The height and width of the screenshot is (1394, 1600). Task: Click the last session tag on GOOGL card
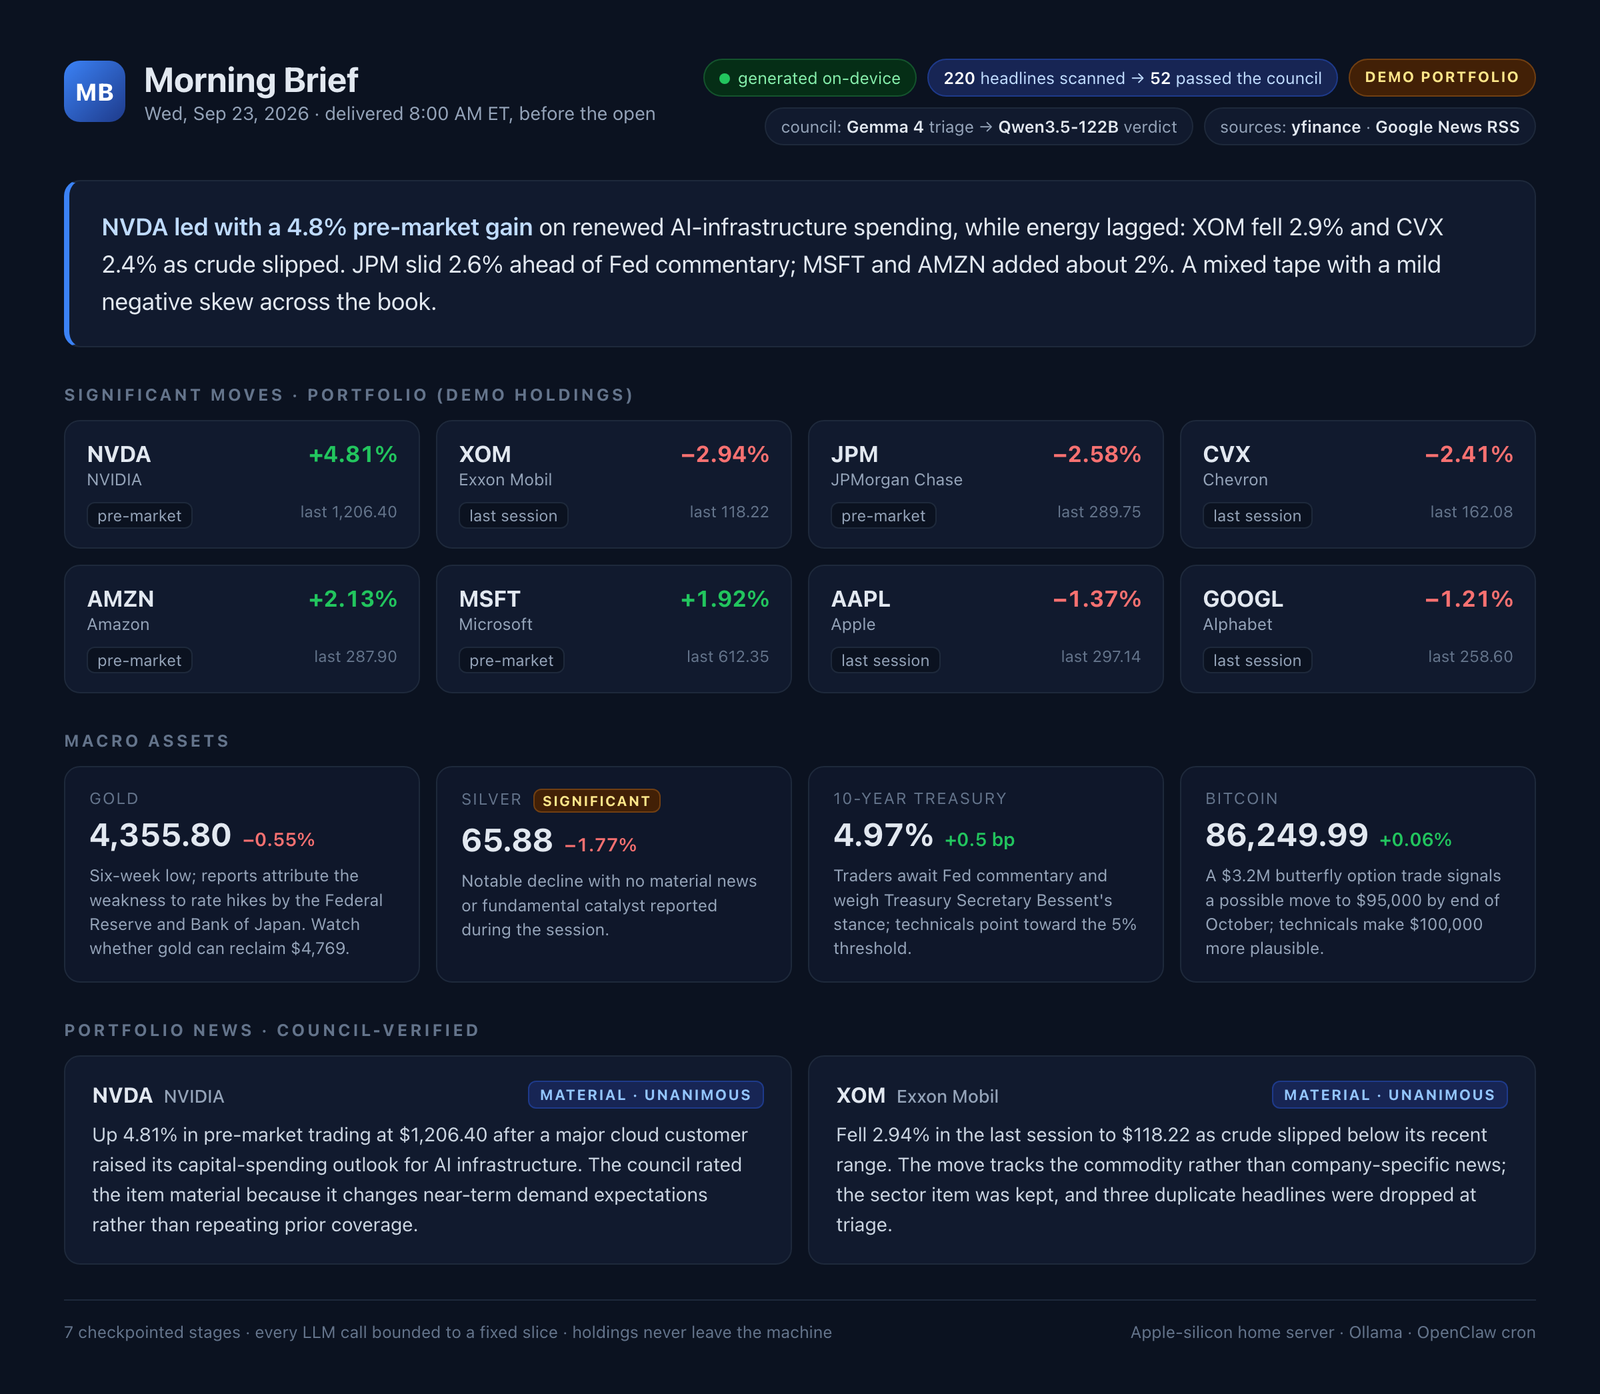point(1257,661)
